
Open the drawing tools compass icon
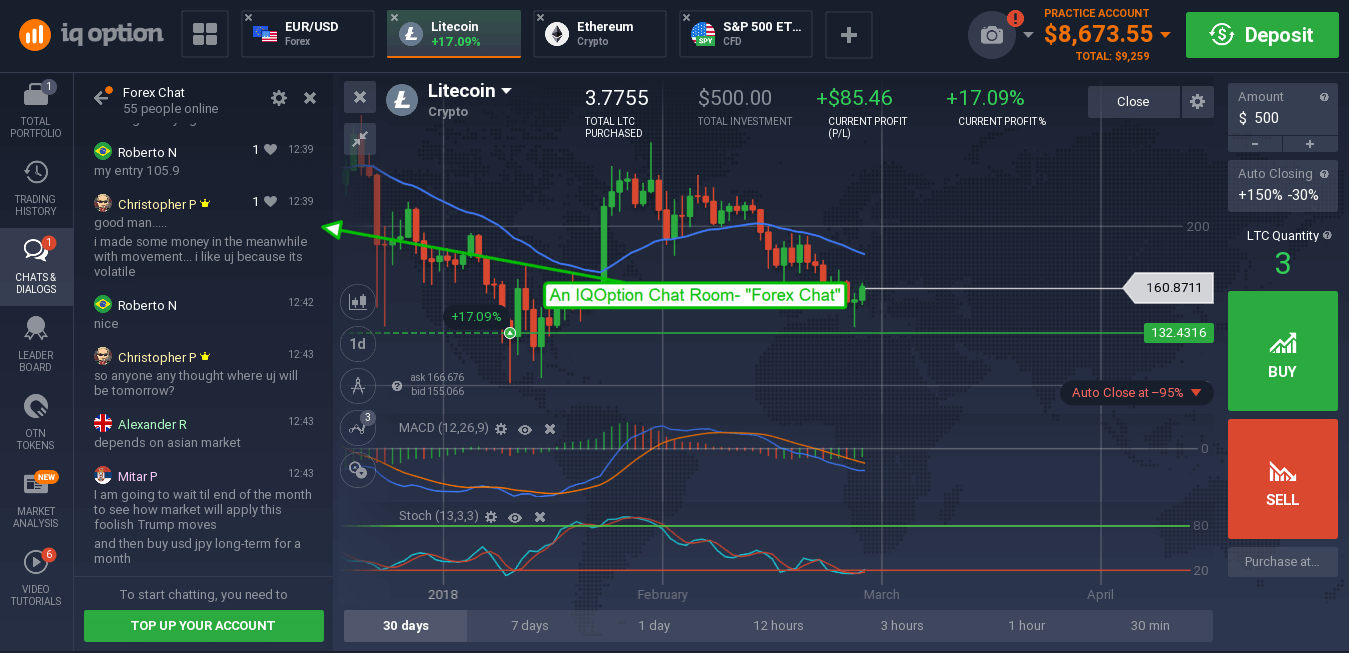[x=357, y=385]
